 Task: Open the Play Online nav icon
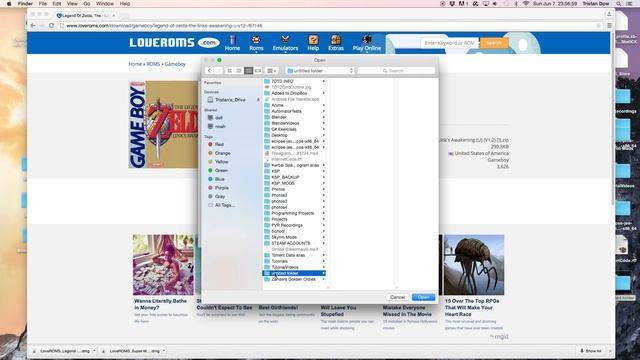pyautogui.click(x=367, y=43)
